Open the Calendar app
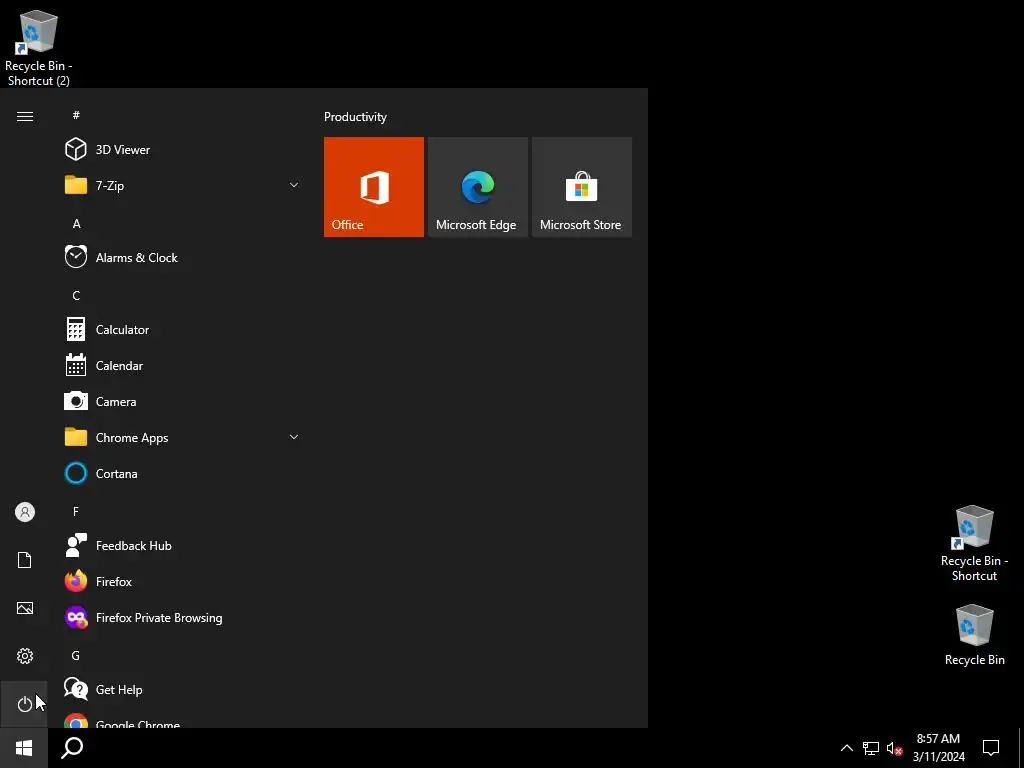 click(183, 365)
